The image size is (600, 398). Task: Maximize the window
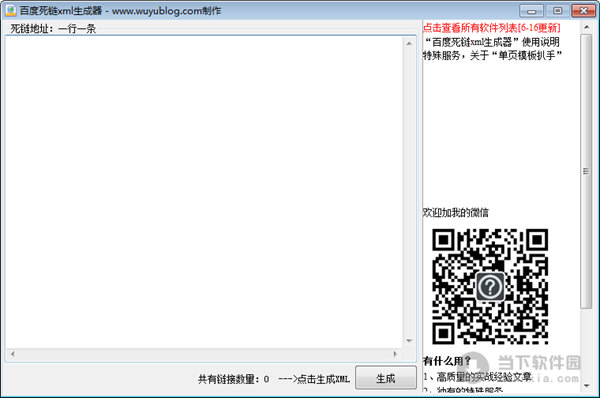[x=558, y=11]
